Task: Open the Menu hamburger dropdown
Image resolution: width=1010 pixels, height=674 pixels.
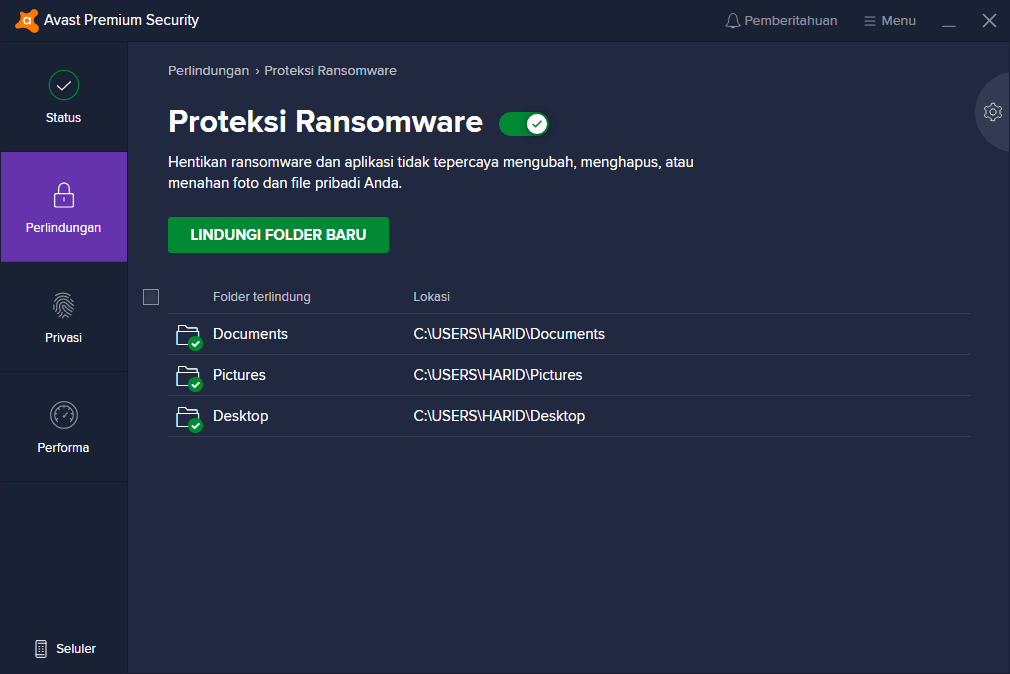Action: point(890,21)
